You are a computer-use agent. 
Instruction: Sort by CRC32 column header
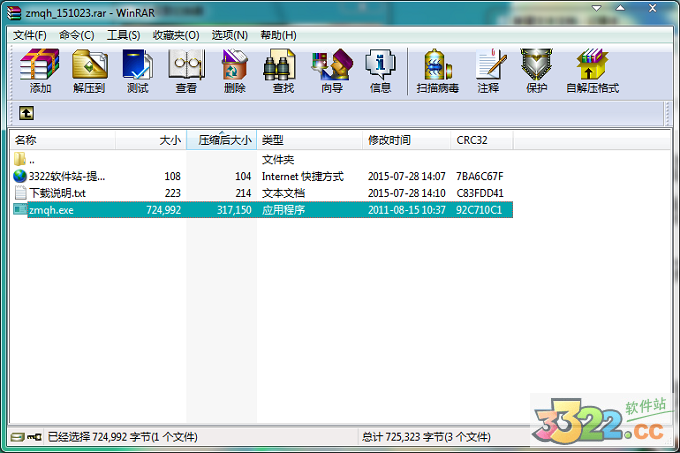(482, 140)
